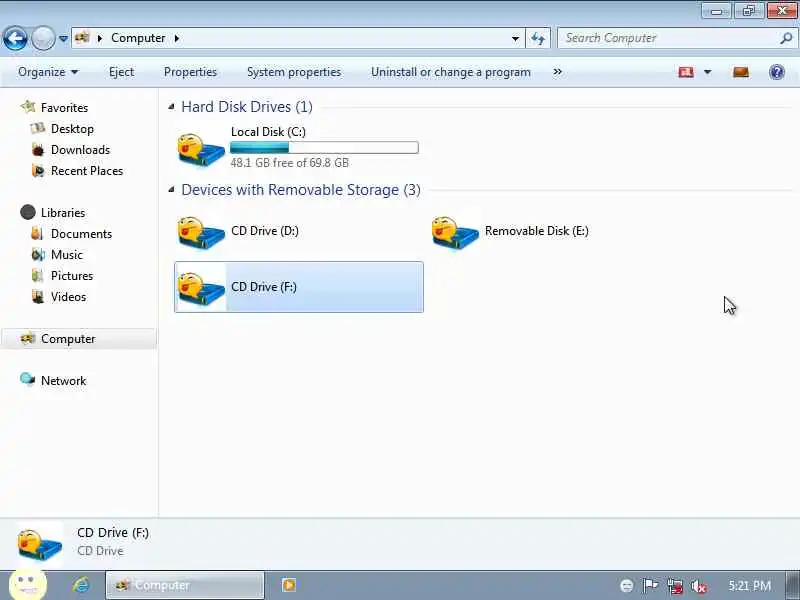Click the Forward navigation arrow
Screen dimensions: 800x600
[x=43, y=38]
